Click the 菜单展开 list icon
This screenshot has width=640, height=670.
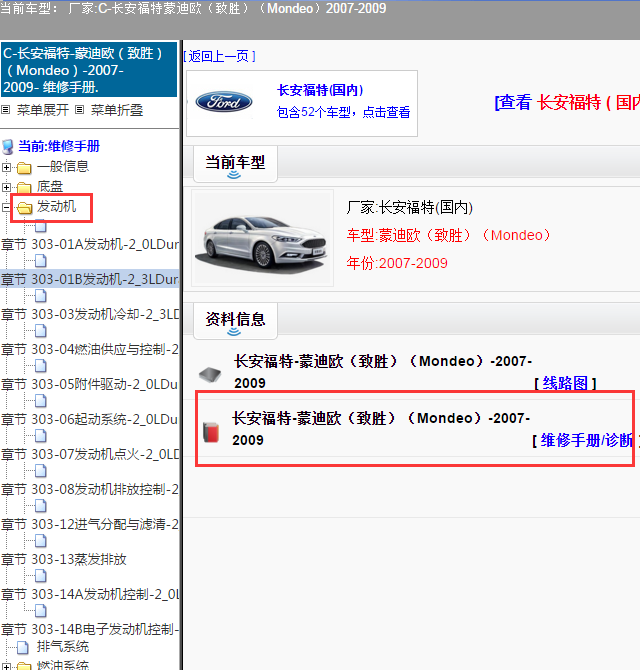tap(6, 110)
